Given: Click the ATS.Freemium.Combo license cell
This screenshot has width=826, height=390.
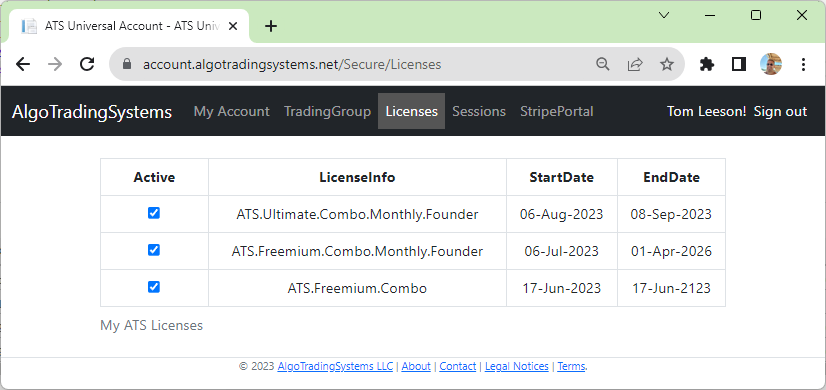Looking at the screenshot, I should (x=357, y=288).
